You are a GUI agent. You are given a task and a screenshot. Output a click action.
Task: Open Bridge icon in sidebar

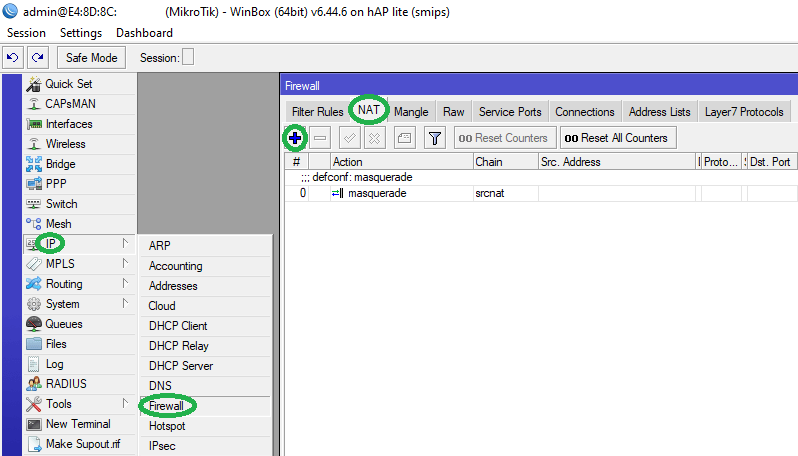[34, 164]
